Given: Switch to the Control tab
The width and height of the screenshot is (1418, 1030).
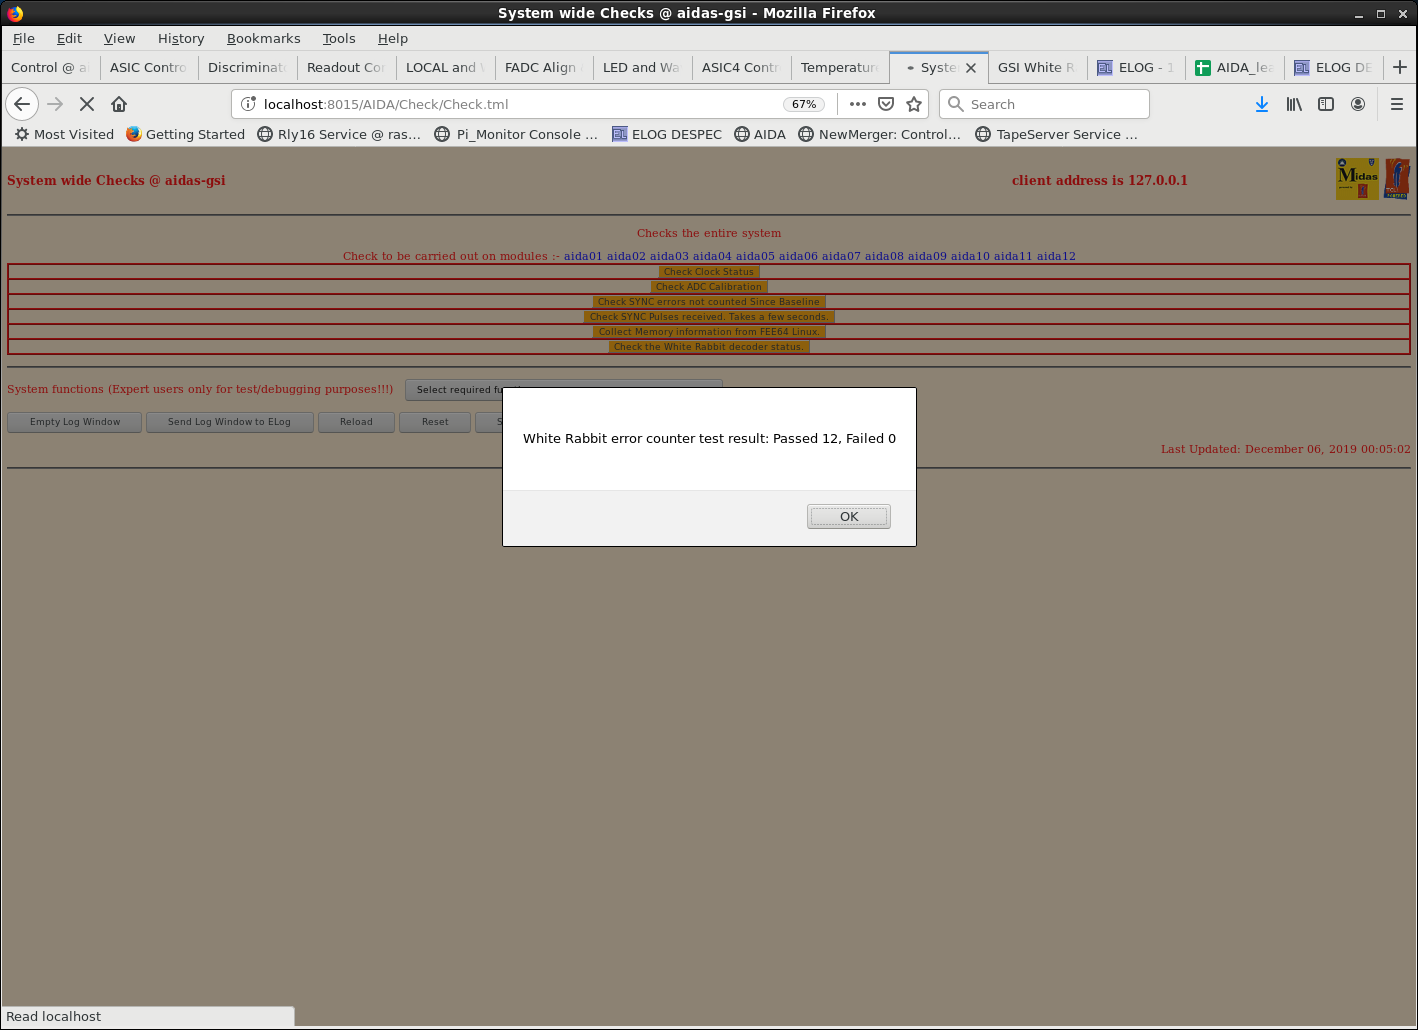Looking at the screenshot, I should (49, 67).
